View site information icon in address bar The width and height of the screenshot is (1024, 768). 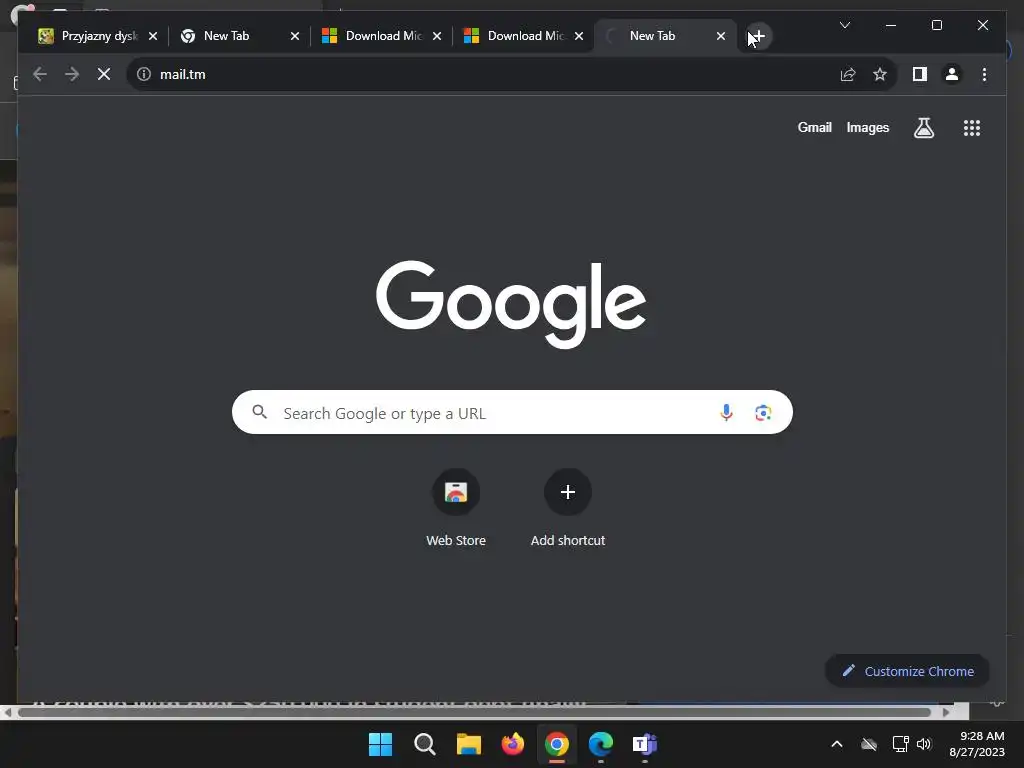click(x=144, y=74)
